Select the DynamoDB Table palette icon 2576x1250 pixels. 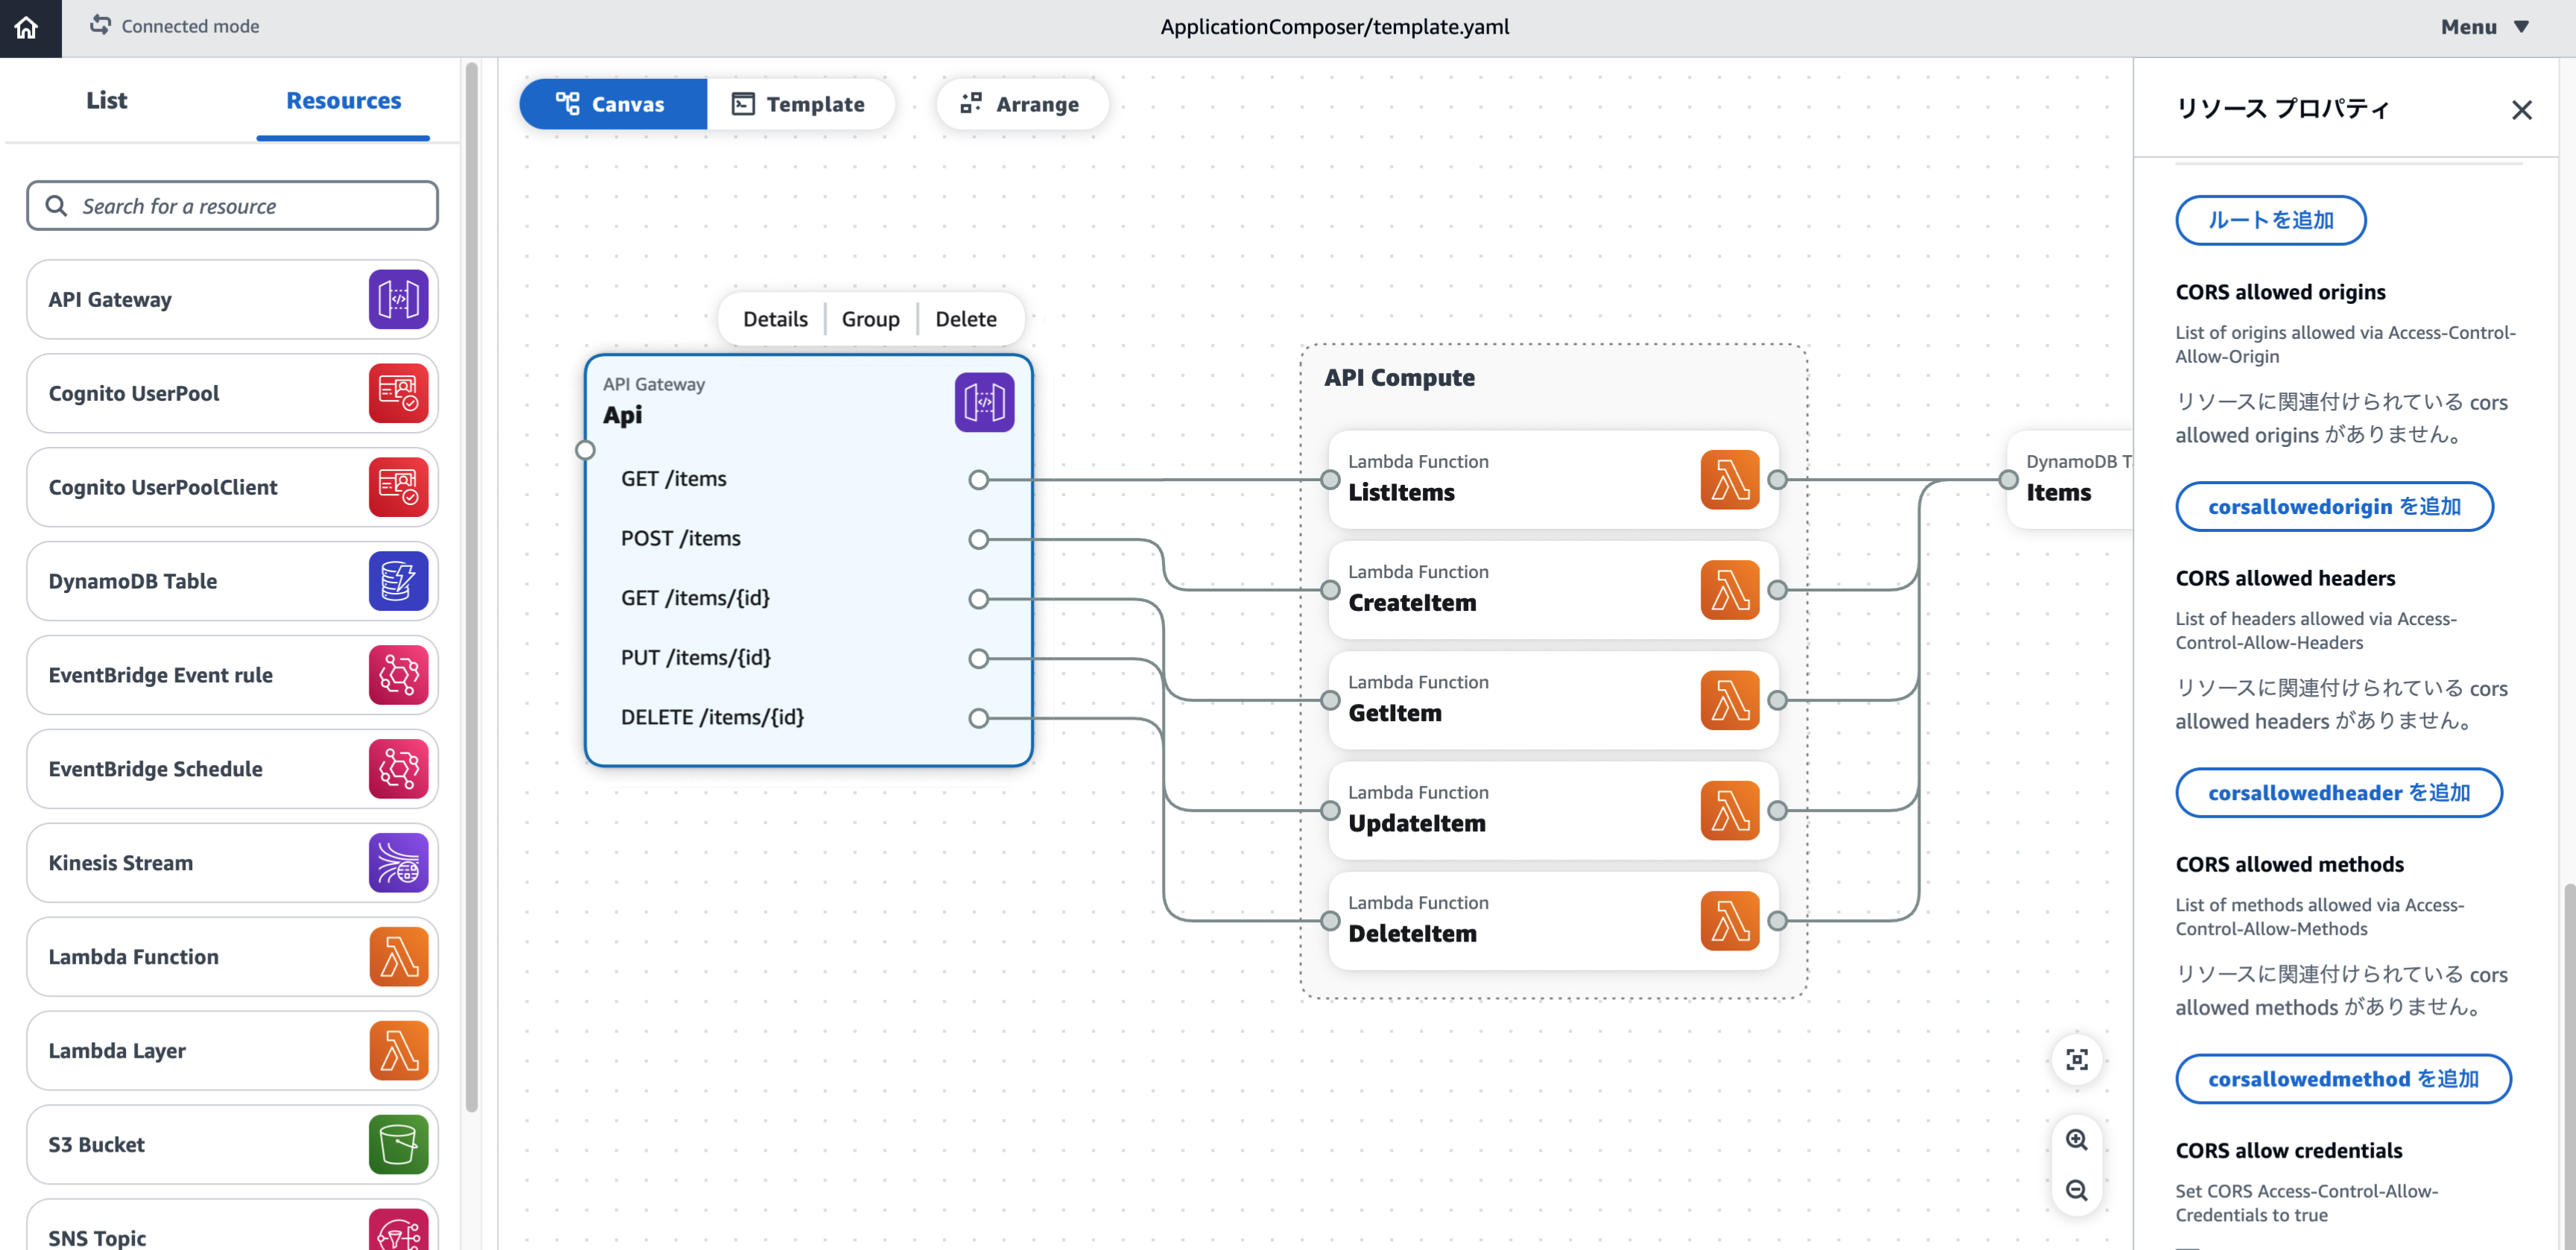coord(398,581)
